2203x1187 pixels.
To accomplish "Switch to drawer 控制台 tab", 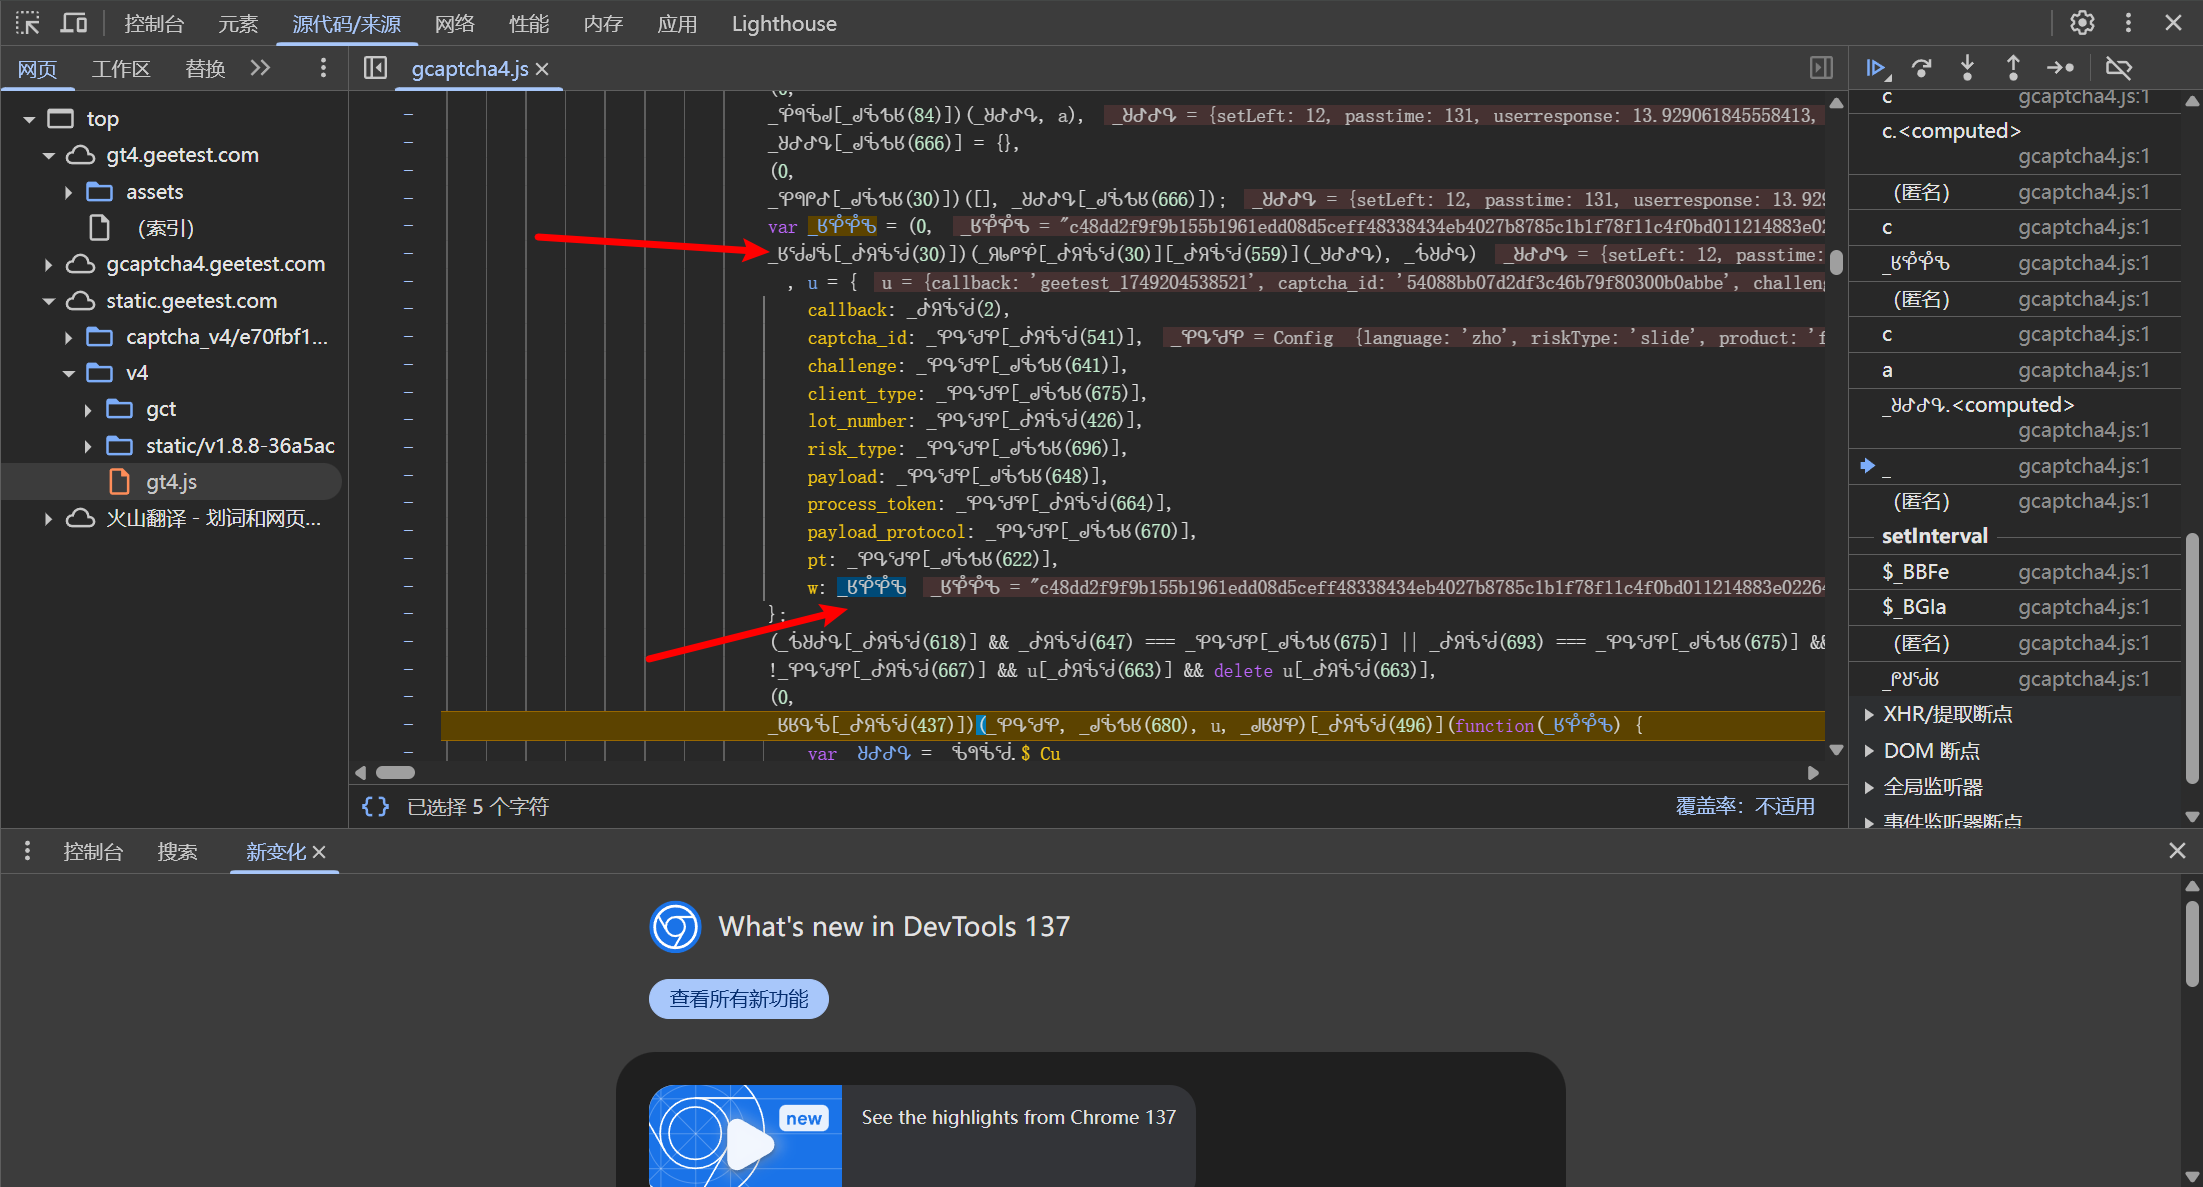I will pos(93,852).
